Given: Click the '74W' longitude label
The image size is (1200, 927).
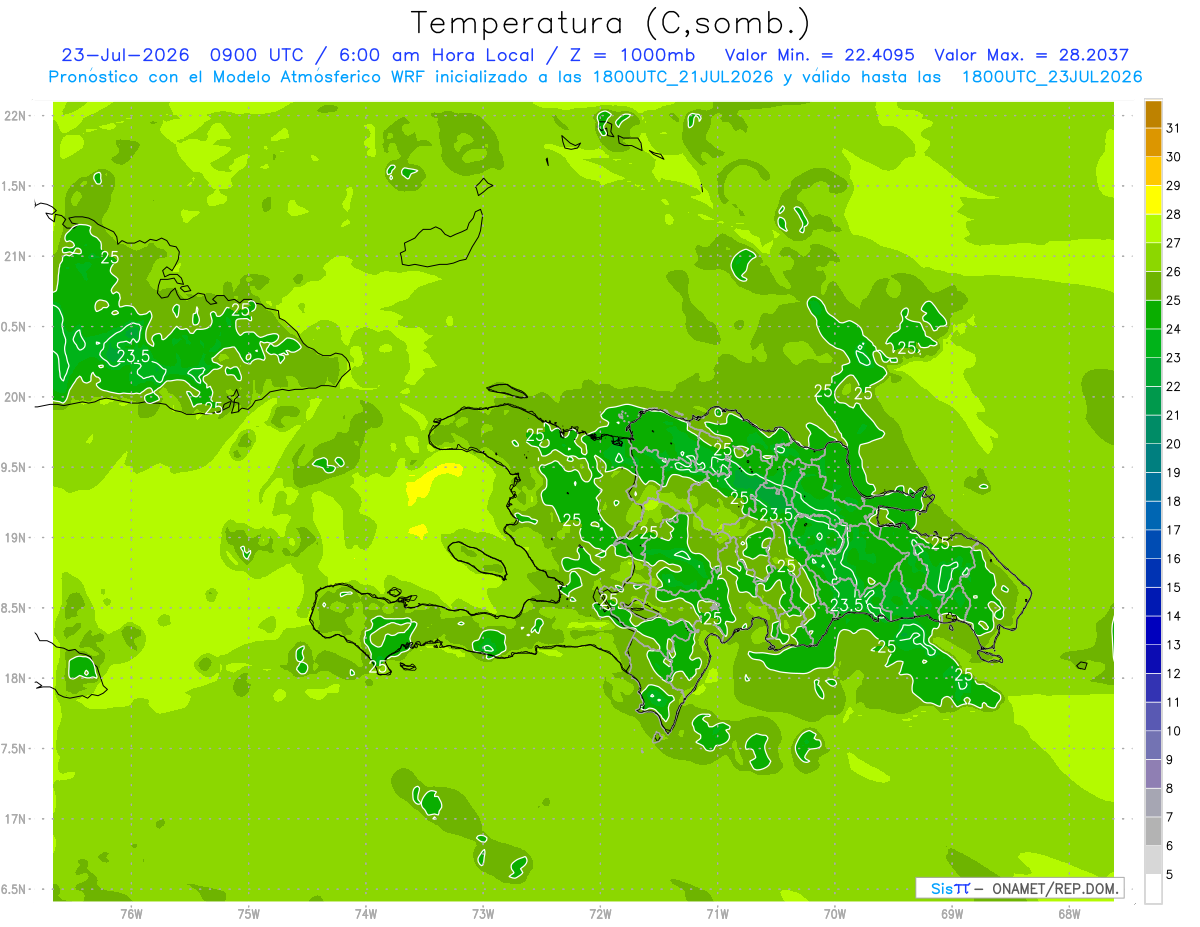Looking at the screenshot, I should coord(366,913).
